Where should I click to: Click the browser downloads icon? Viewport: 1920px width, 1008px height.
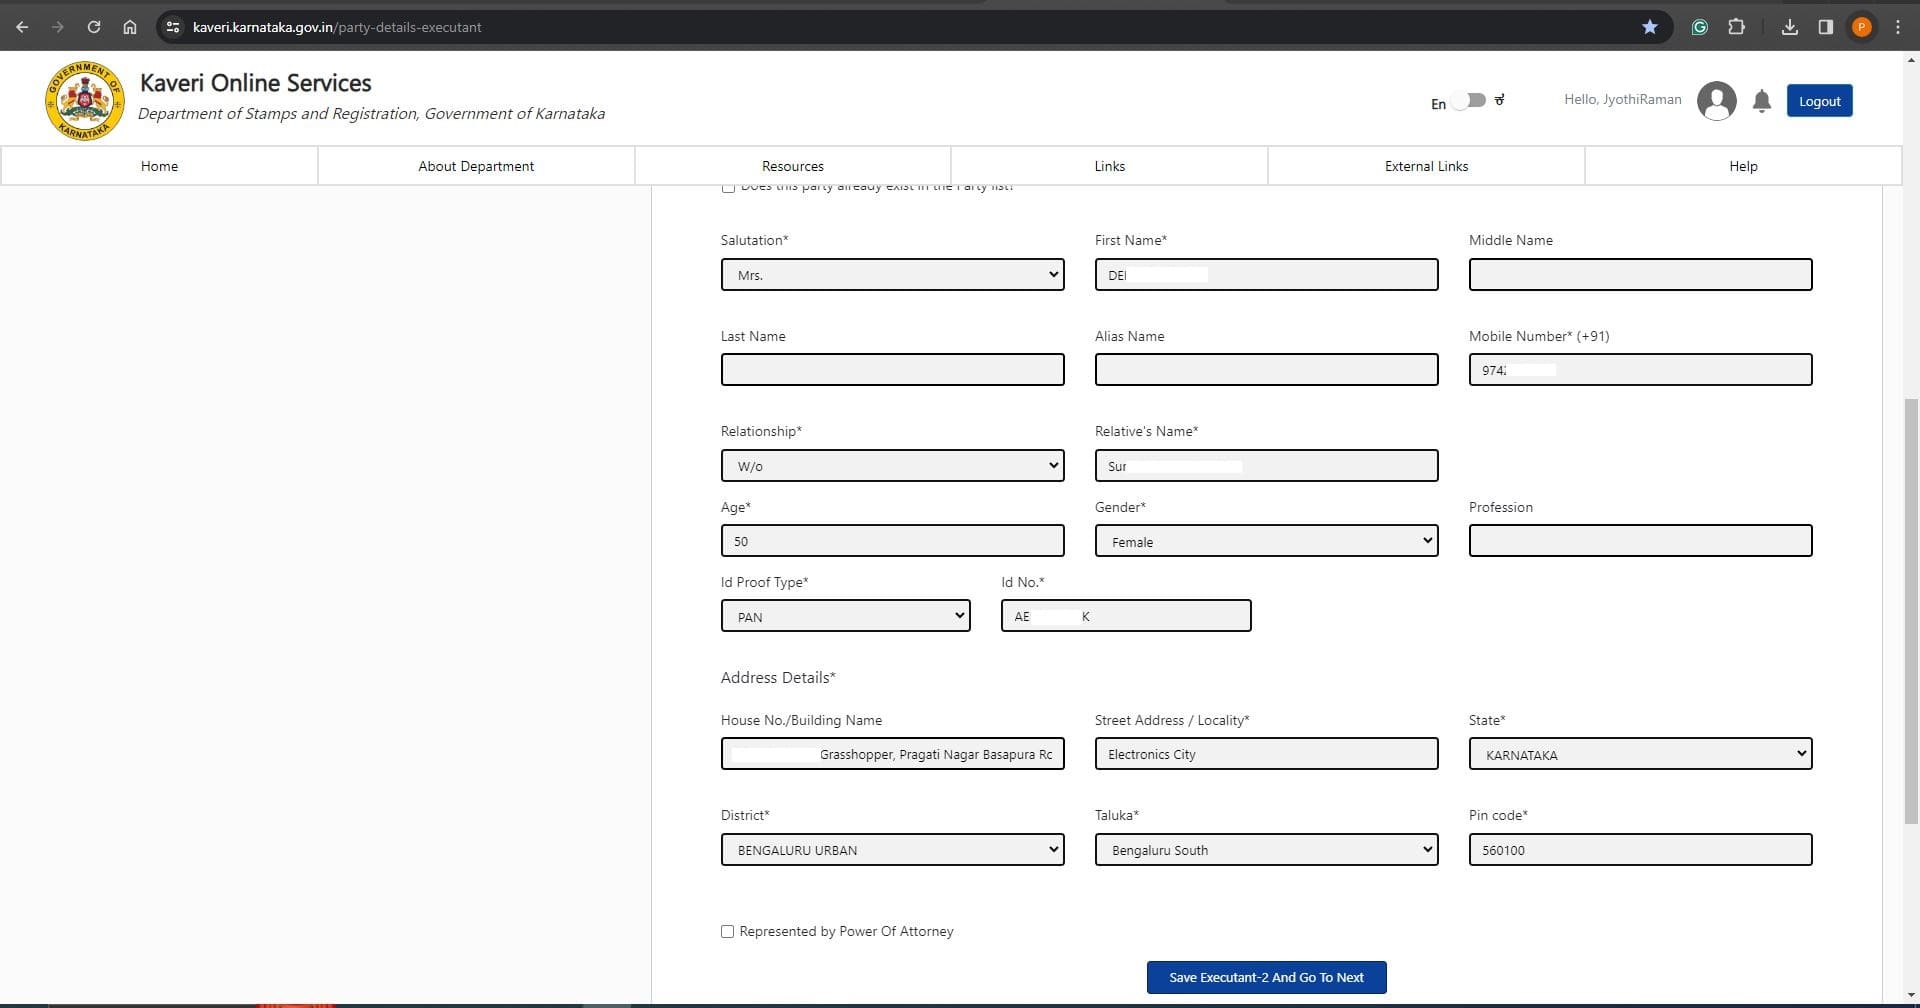tap(1790, 27)
